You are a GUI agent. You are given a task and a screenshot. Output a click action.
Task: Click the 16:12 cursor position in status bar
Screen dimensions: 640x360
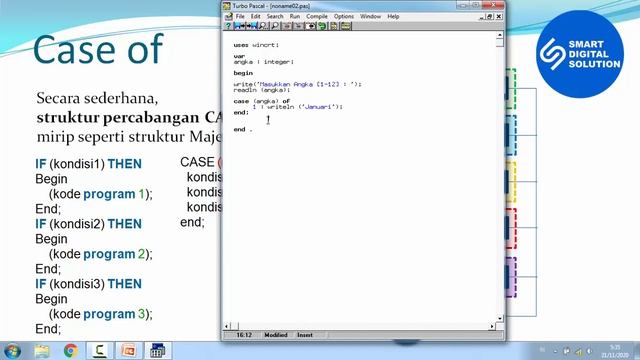[x=244, y=335]
